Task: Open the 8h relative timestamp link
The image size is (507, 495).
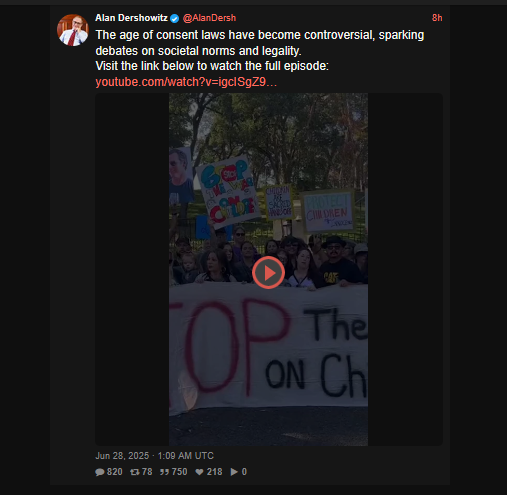Action: (437, 18)
